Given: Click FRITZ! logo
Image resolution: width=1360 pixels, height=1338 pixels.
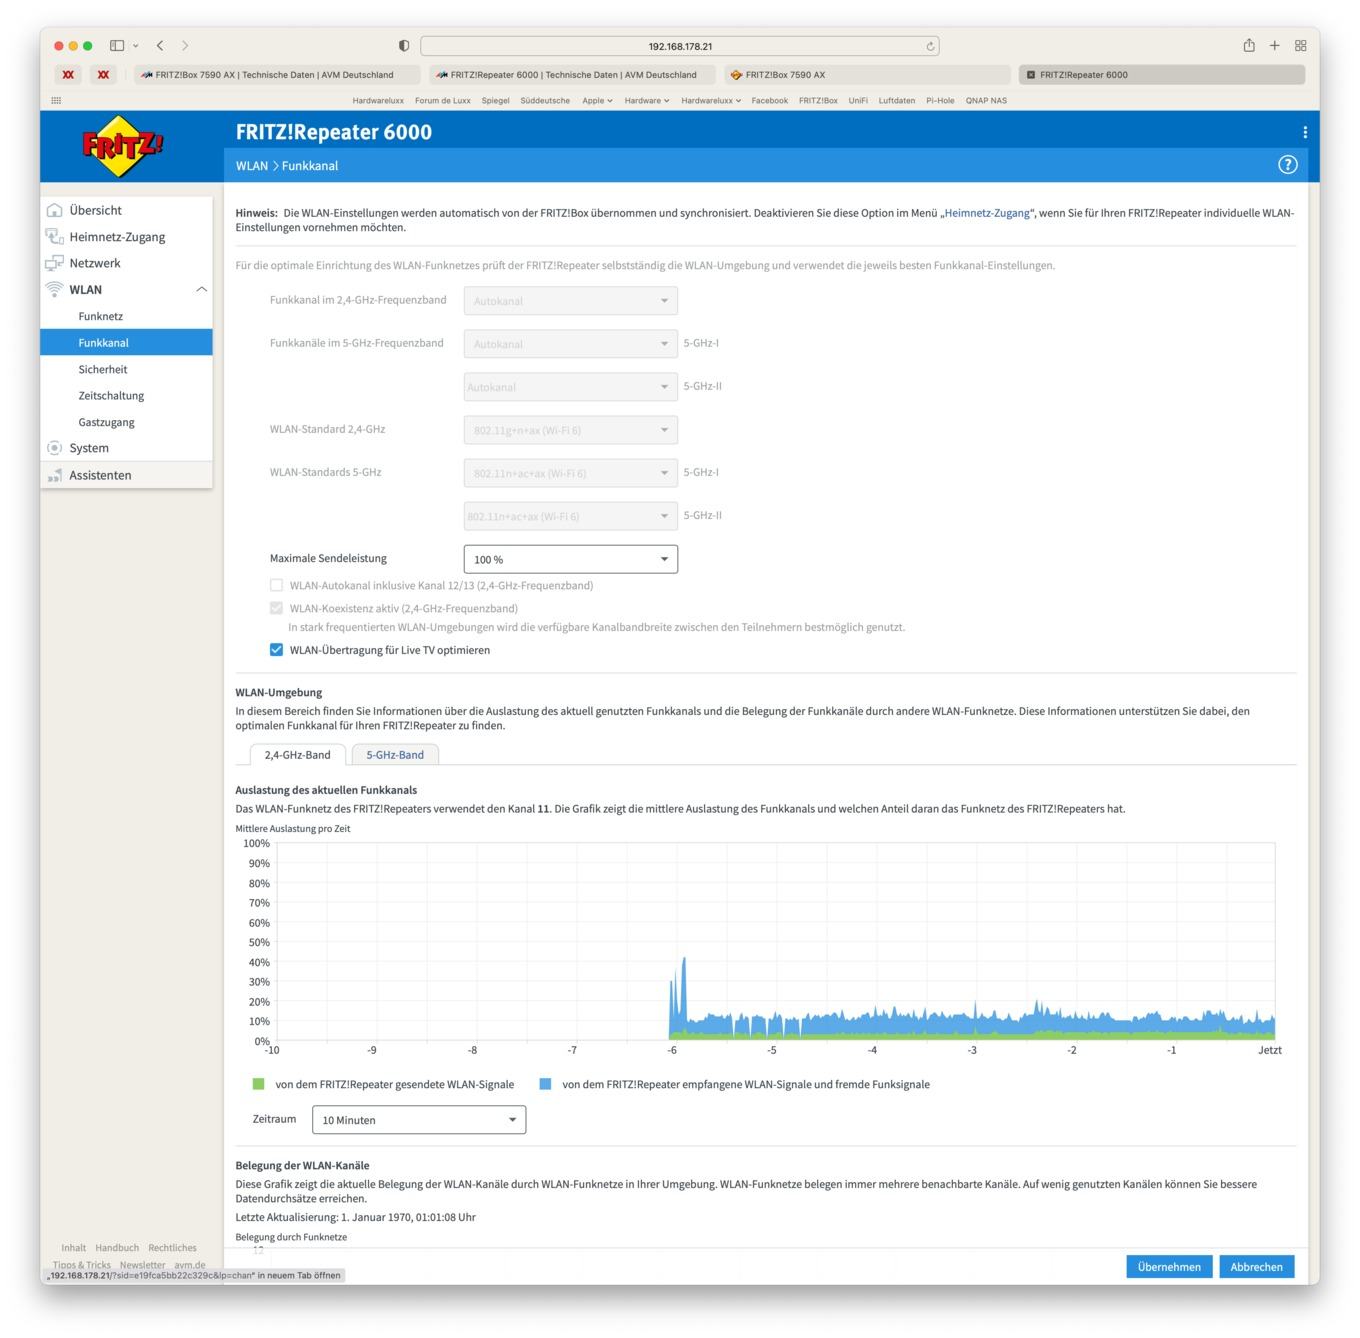Looking at the screenshot, I should 122,147.
